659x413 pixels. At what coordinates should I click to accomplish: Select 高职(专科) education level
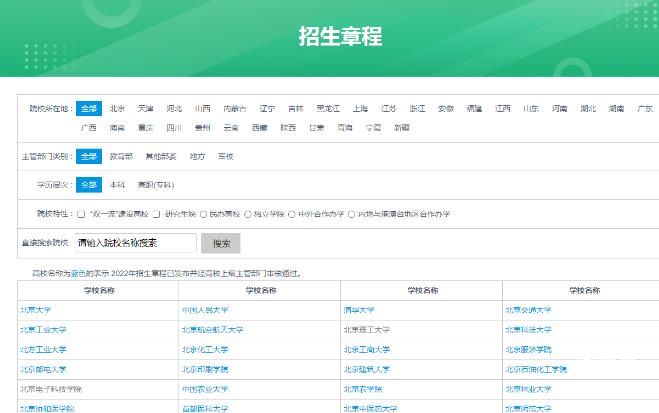pyautogui.click(x=156, y=185)
